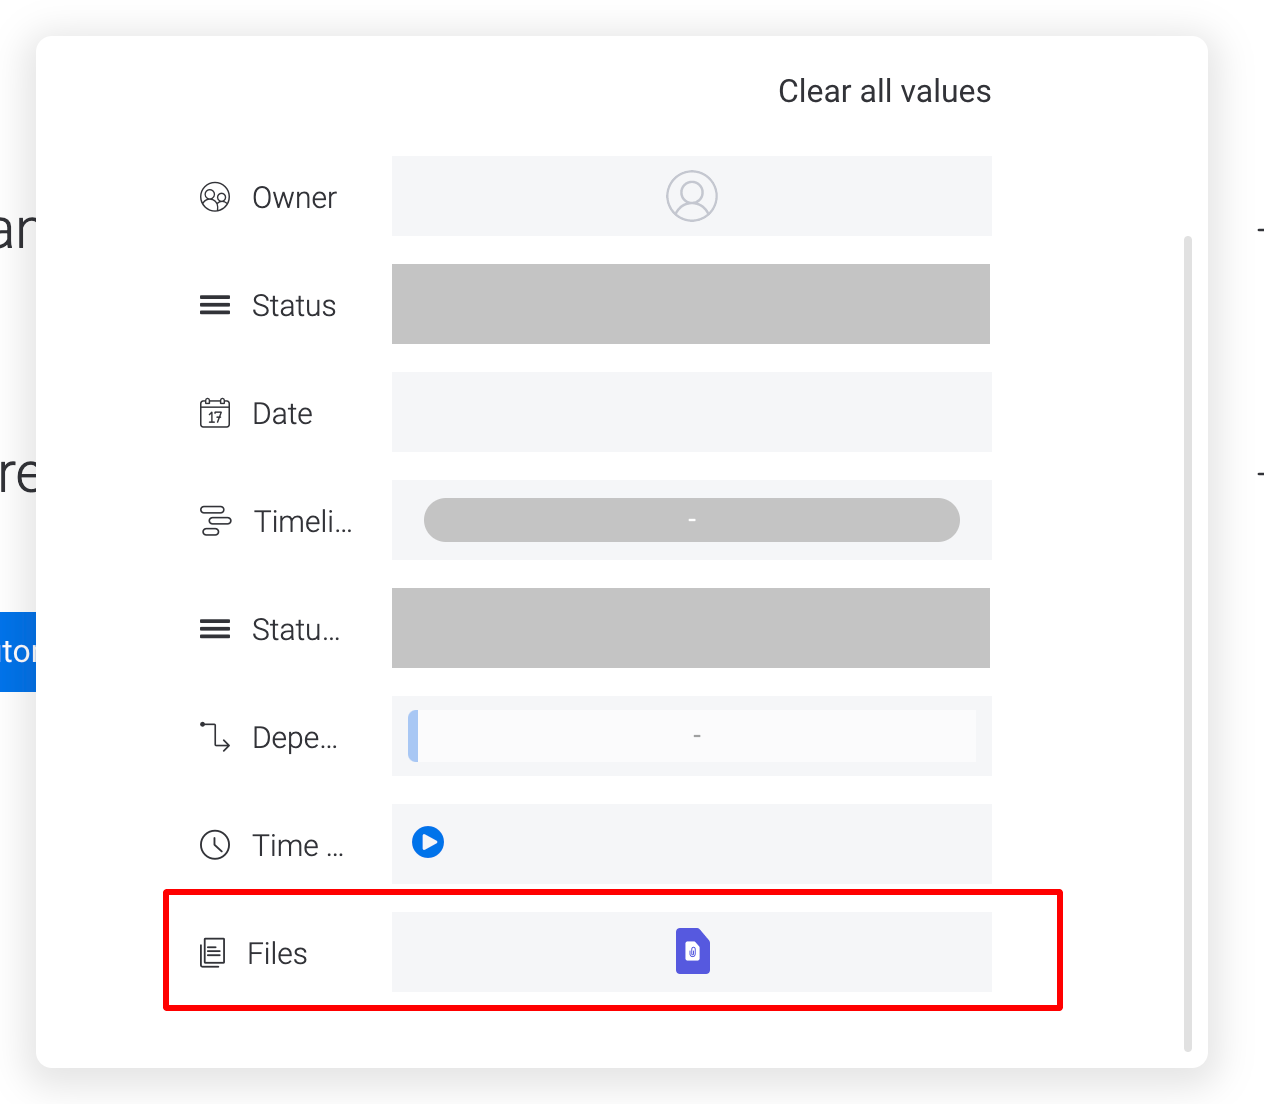This screenshot has width=1264, height=1104.
Task: Open the second Status value picker
Action: click(x=691, y=628)
